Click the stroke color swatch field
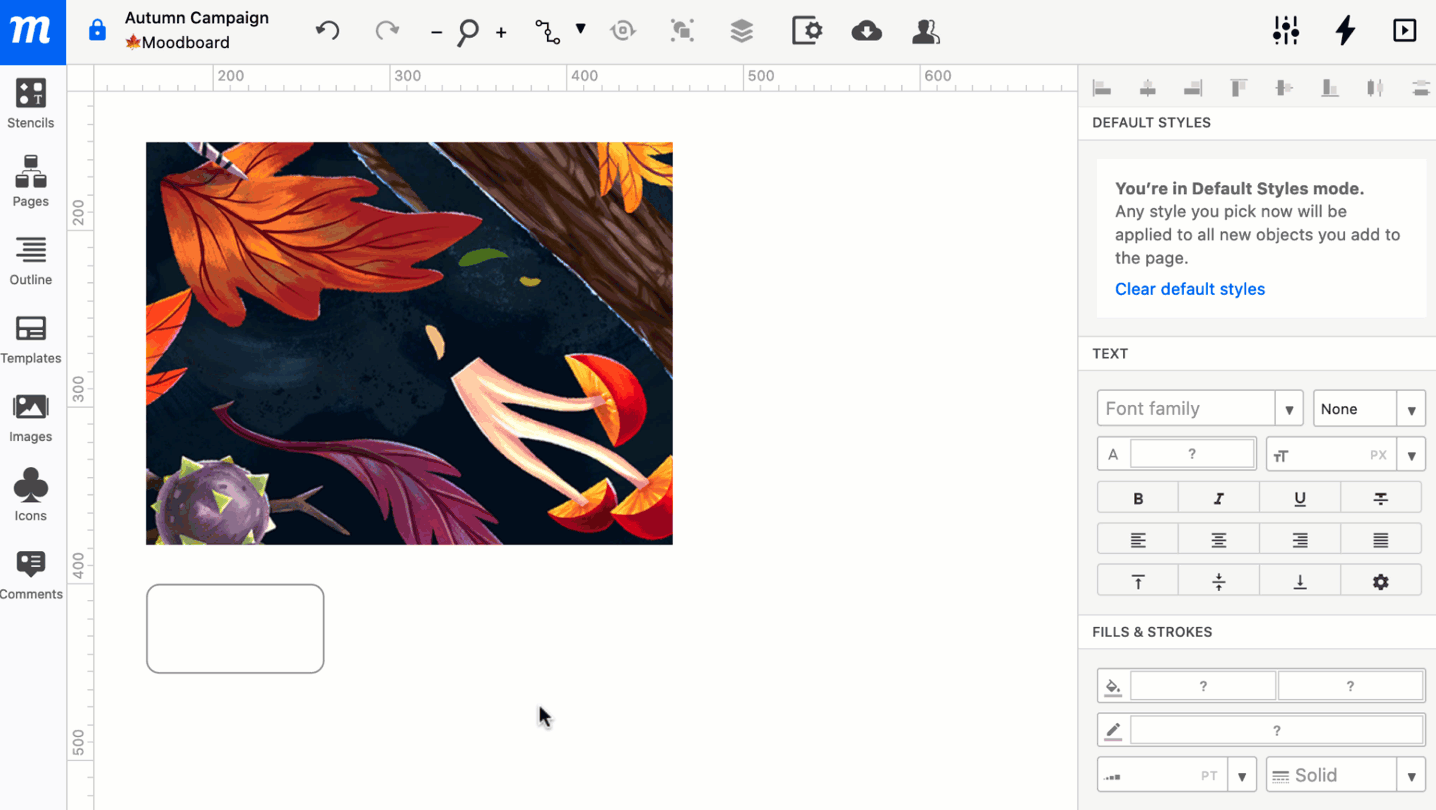 point(1276,730)
